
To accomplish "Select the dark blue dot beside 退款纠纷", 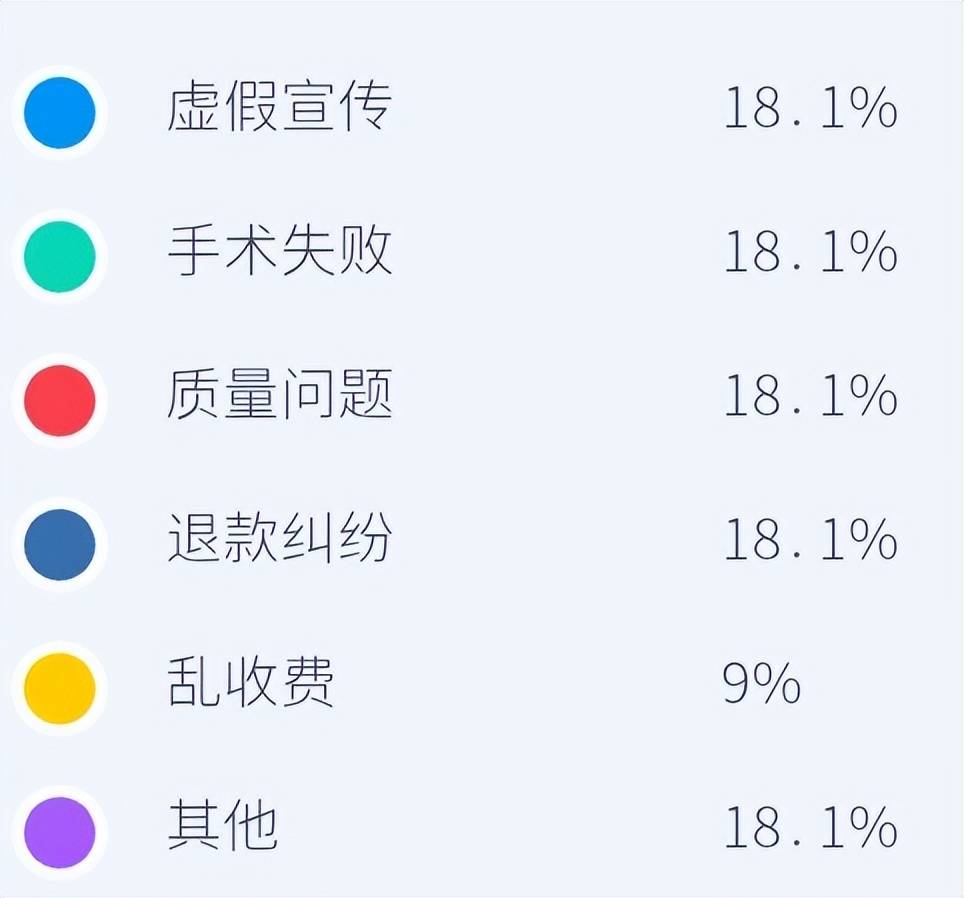I will pyautogui.click(x=60, y=545).
